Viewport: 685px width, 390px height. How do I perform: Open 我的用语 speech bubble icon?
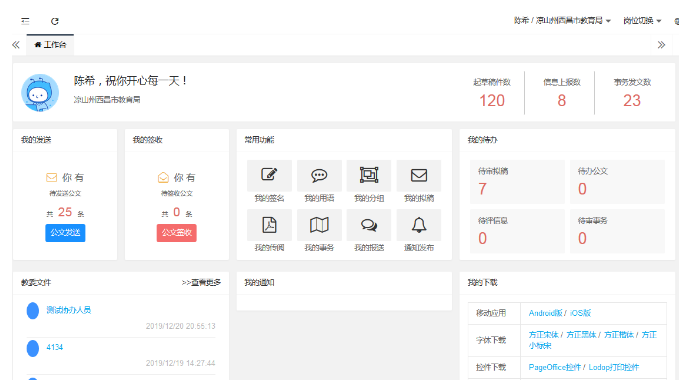point(319,175)
